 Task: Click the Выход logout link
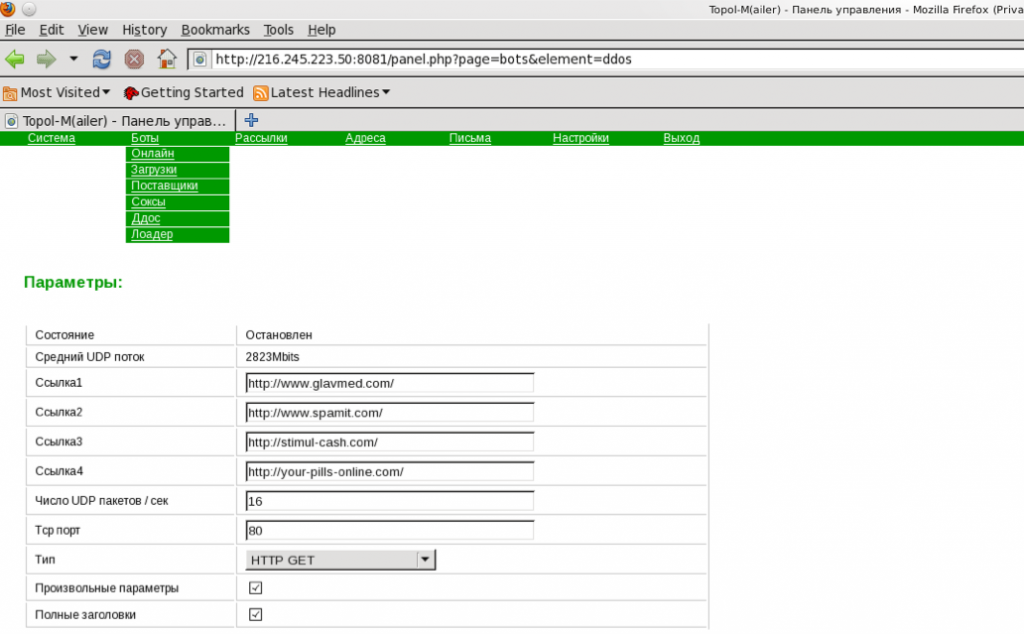click(x=681, y=138)
